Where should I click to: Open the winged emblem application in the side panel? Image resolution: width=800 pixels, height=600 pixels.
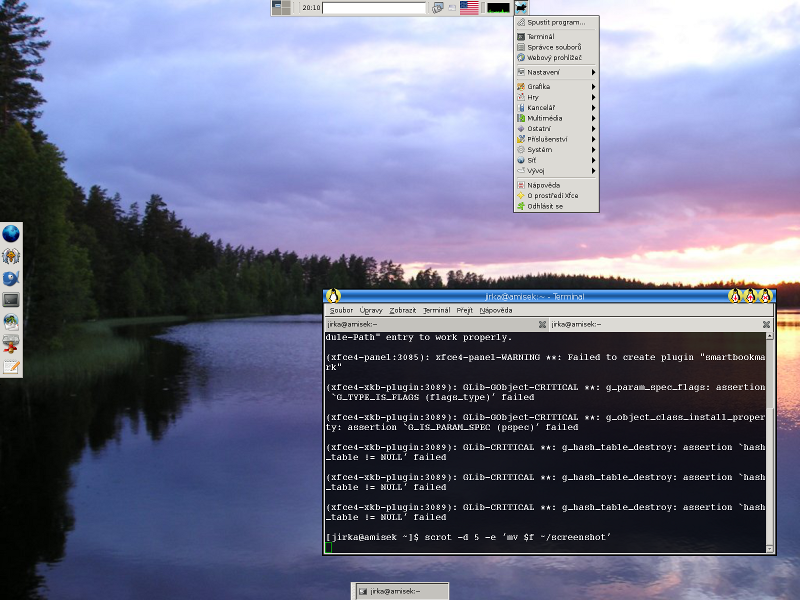(x=11, y=256)
